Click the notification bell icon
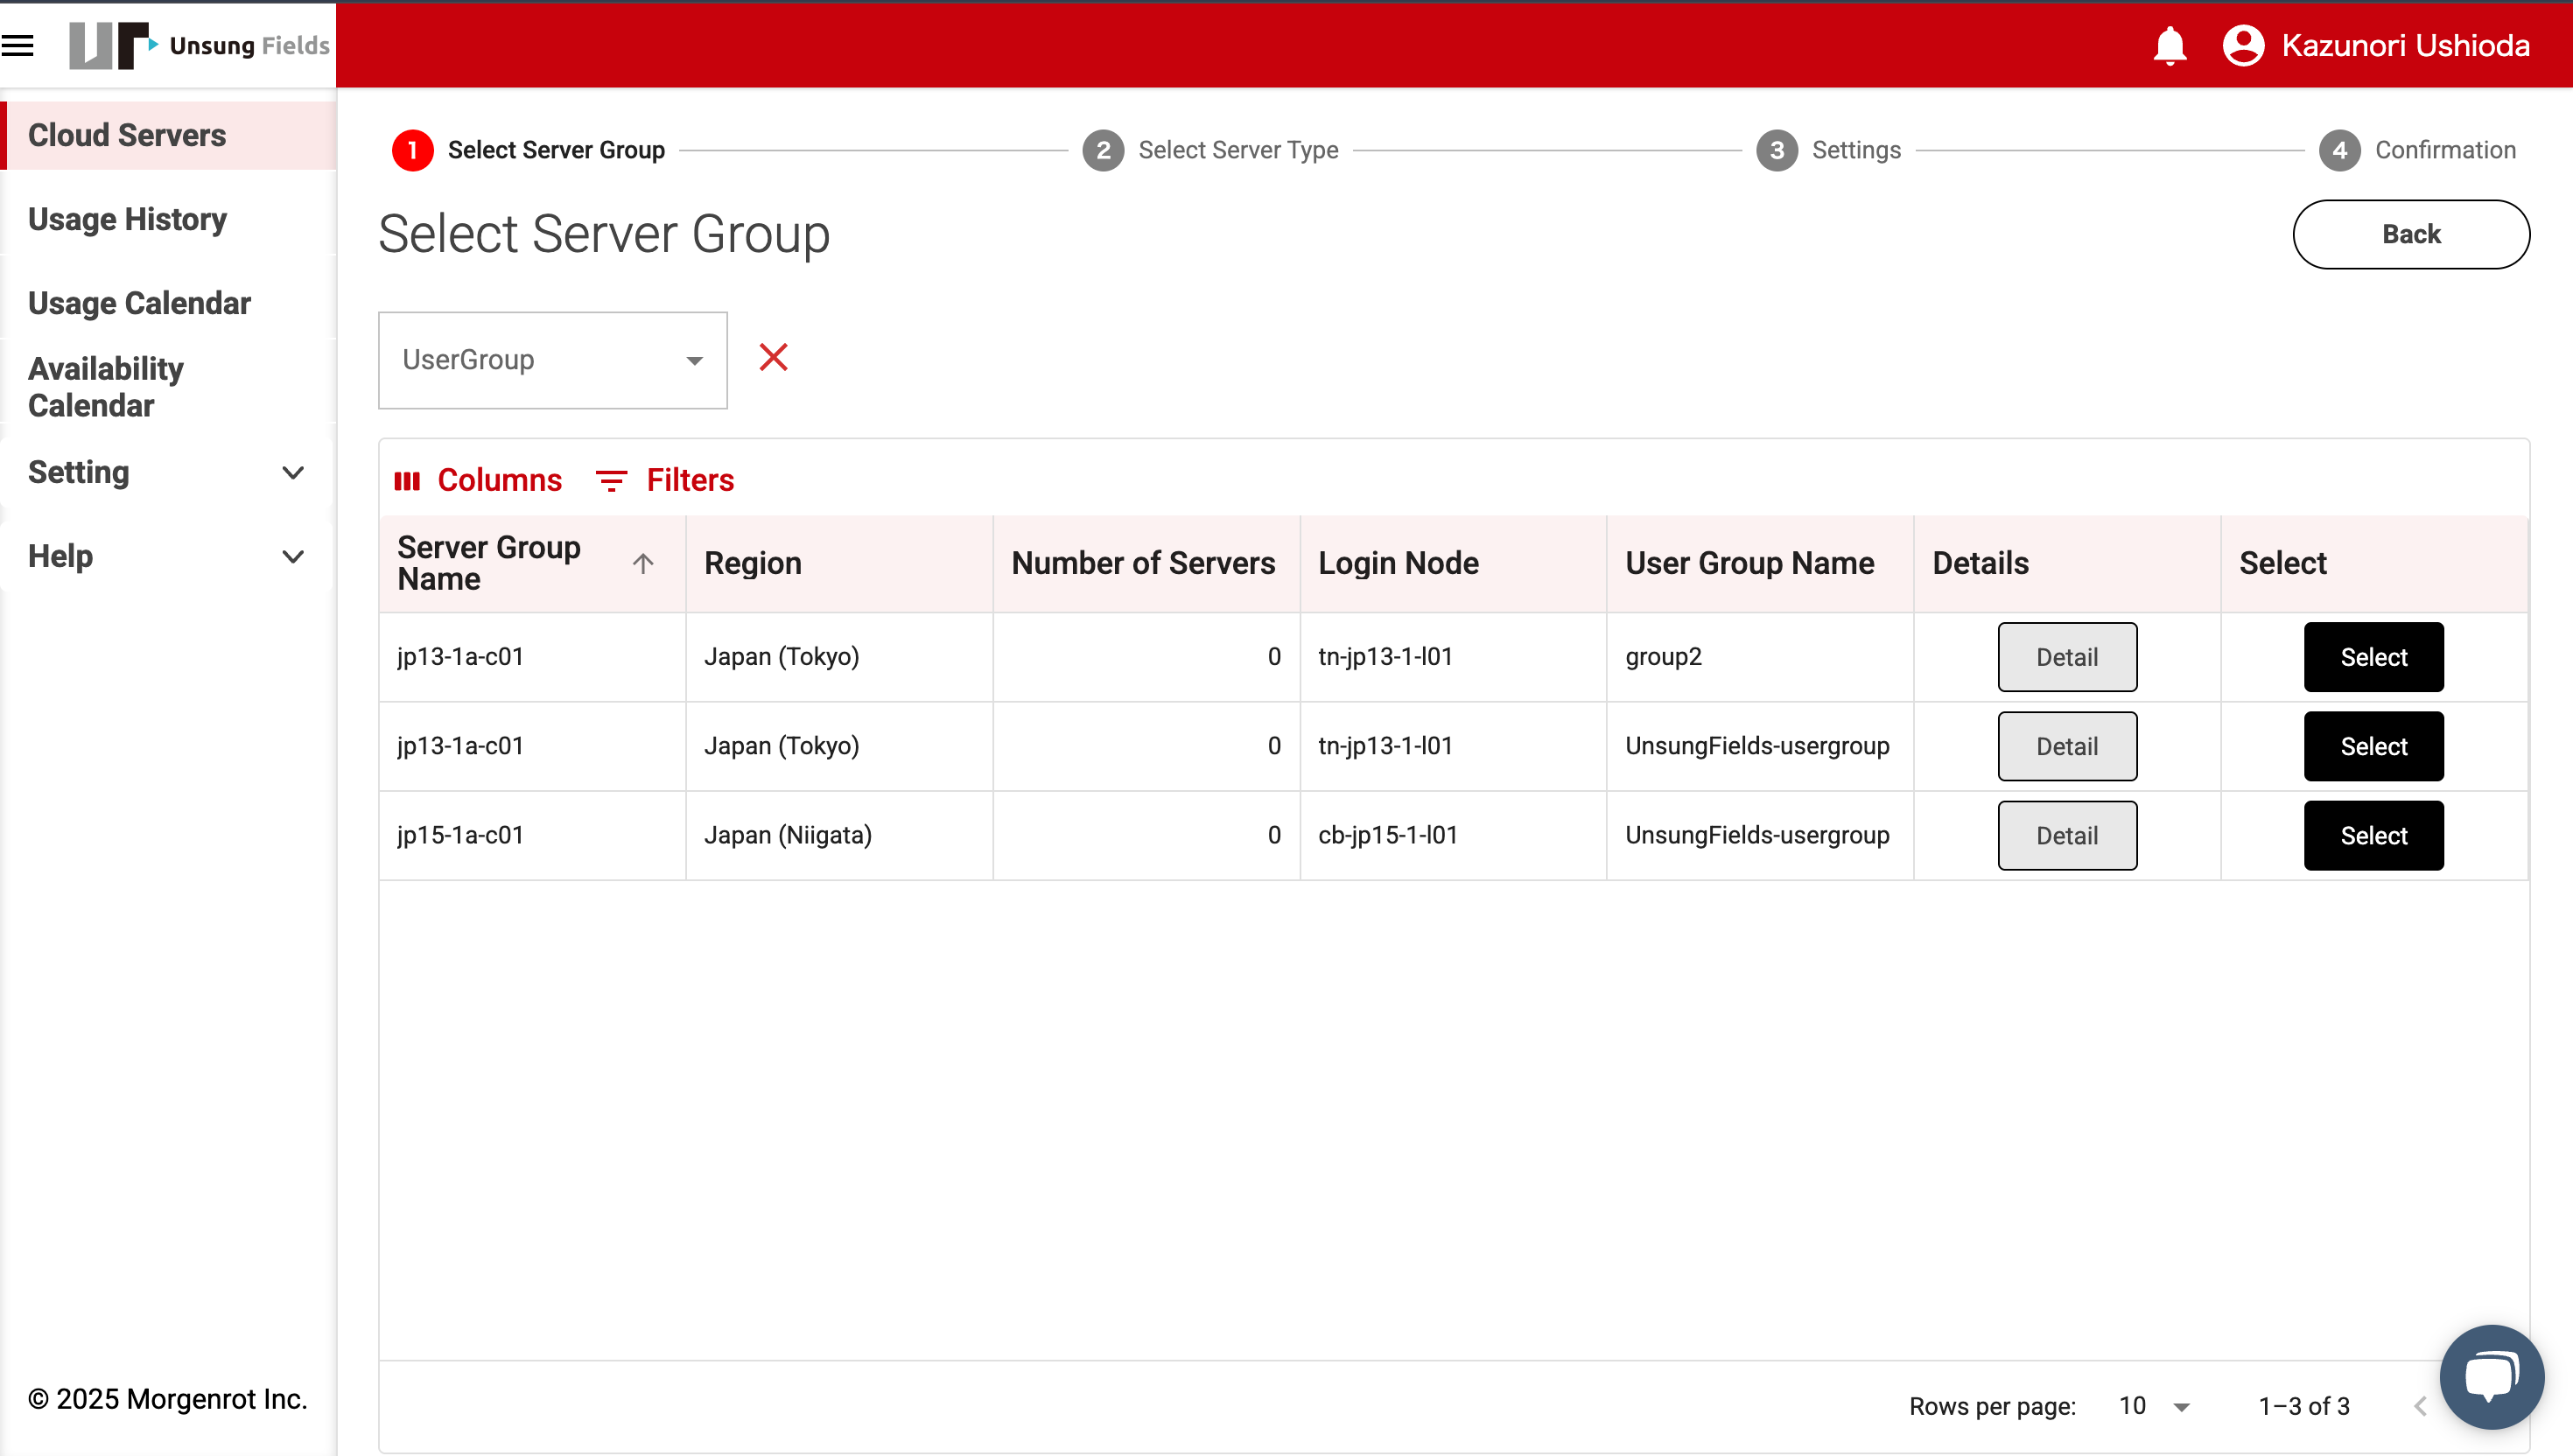2573x1456 pixels. coord(2169,45)
